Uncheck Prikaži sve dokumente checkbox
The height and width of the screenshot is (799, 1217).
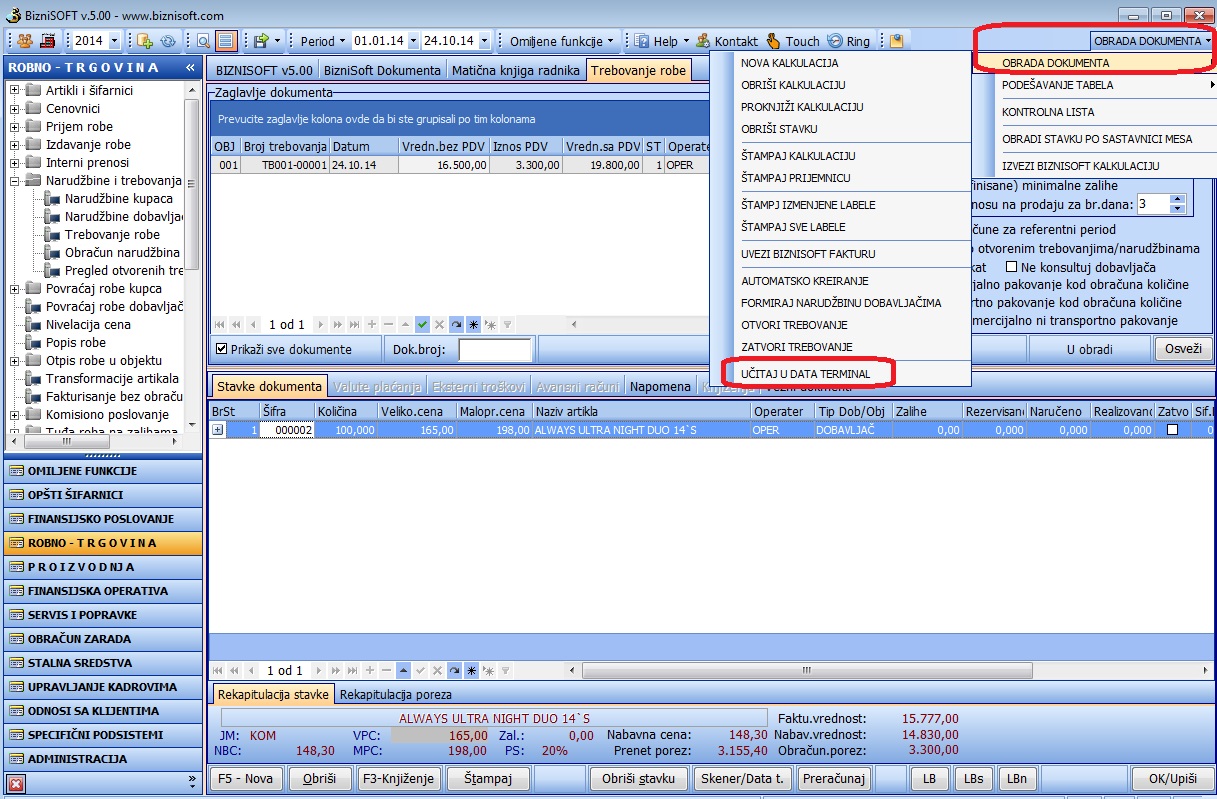(222, 349)
